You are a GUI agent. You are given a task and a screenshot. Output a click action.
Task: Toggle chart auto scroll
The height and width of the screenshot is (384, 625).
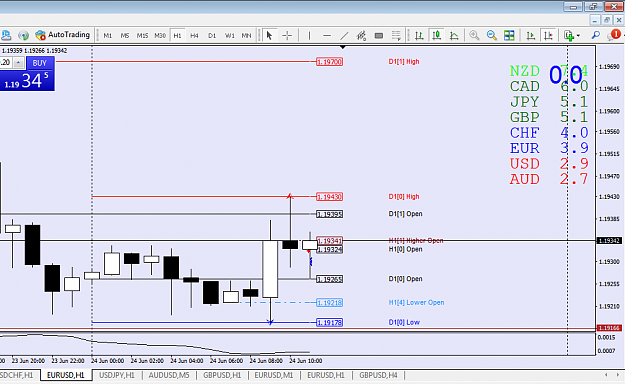pyautogui.click(x=531, y=35)
